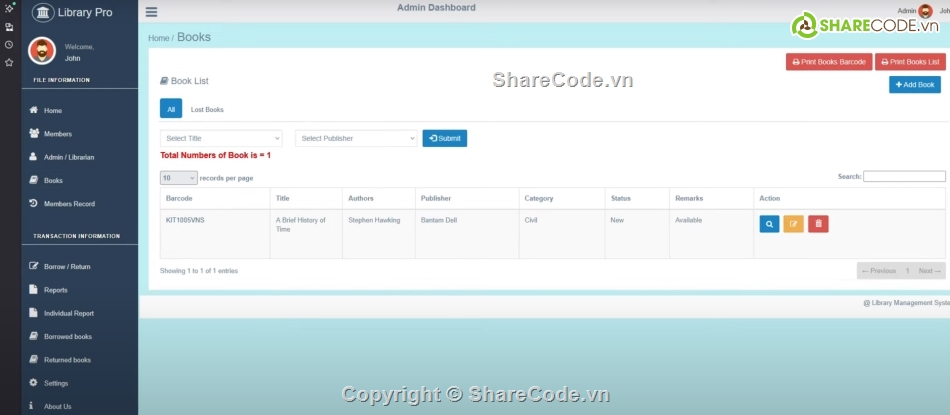This screenshot has height=415, width=950.
Task: Sort table by Title column header
Action: [x=306, y=199]
